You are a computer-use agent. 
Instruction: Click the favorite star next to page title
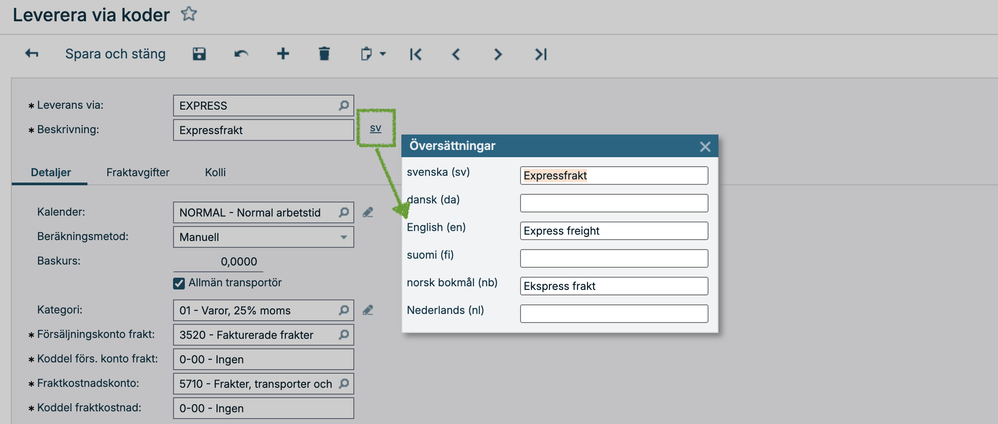[188, 14]
